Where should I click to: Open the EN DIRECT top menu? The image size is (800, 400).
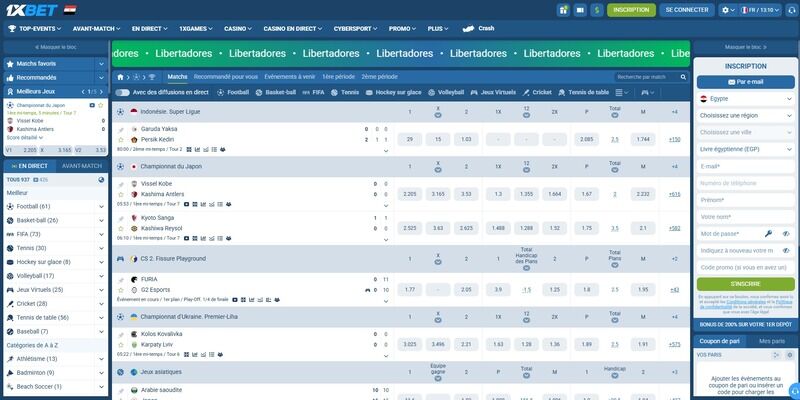click(149, 29)
